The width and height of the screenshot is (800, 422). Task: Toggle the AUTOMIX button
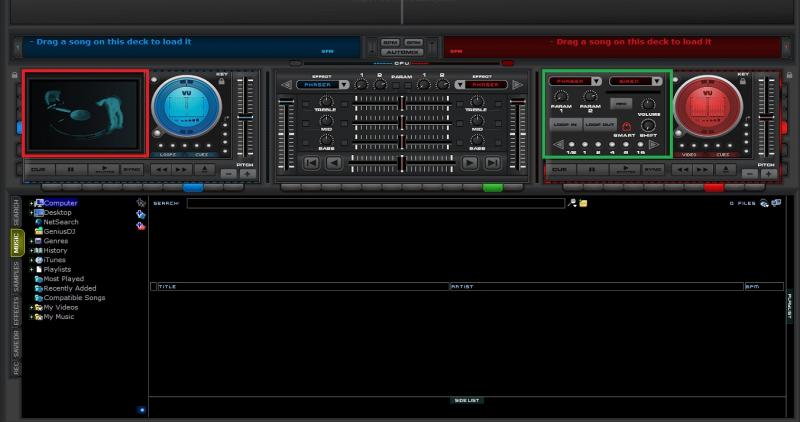pyautogui.click(x=401, y=51)
